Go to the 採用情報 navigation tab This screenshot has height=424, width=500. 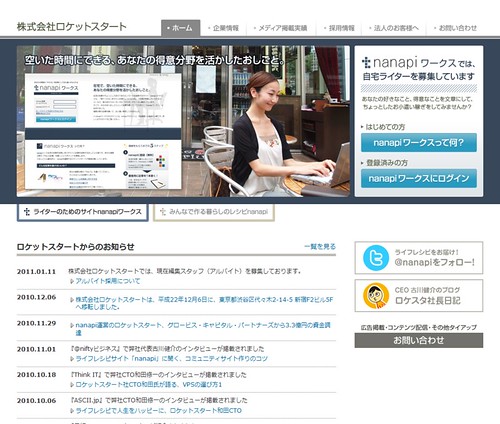tap(339, 28)
